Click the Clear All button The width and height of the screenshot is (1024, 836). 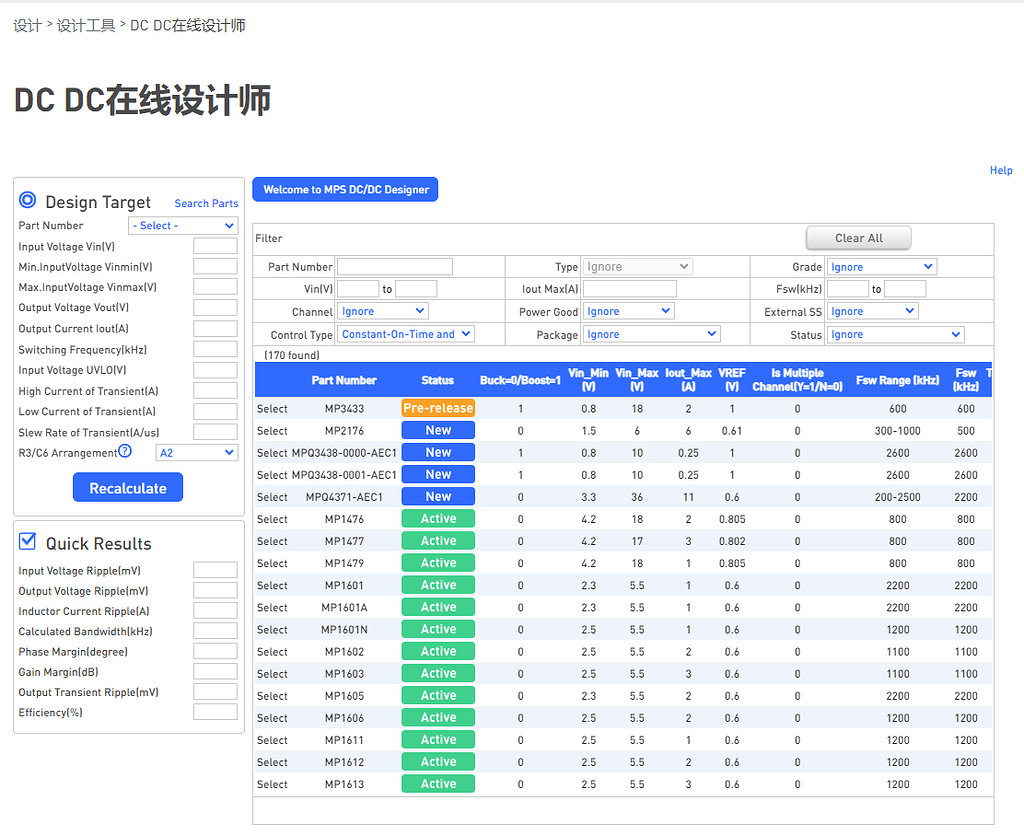click(858, 238)
